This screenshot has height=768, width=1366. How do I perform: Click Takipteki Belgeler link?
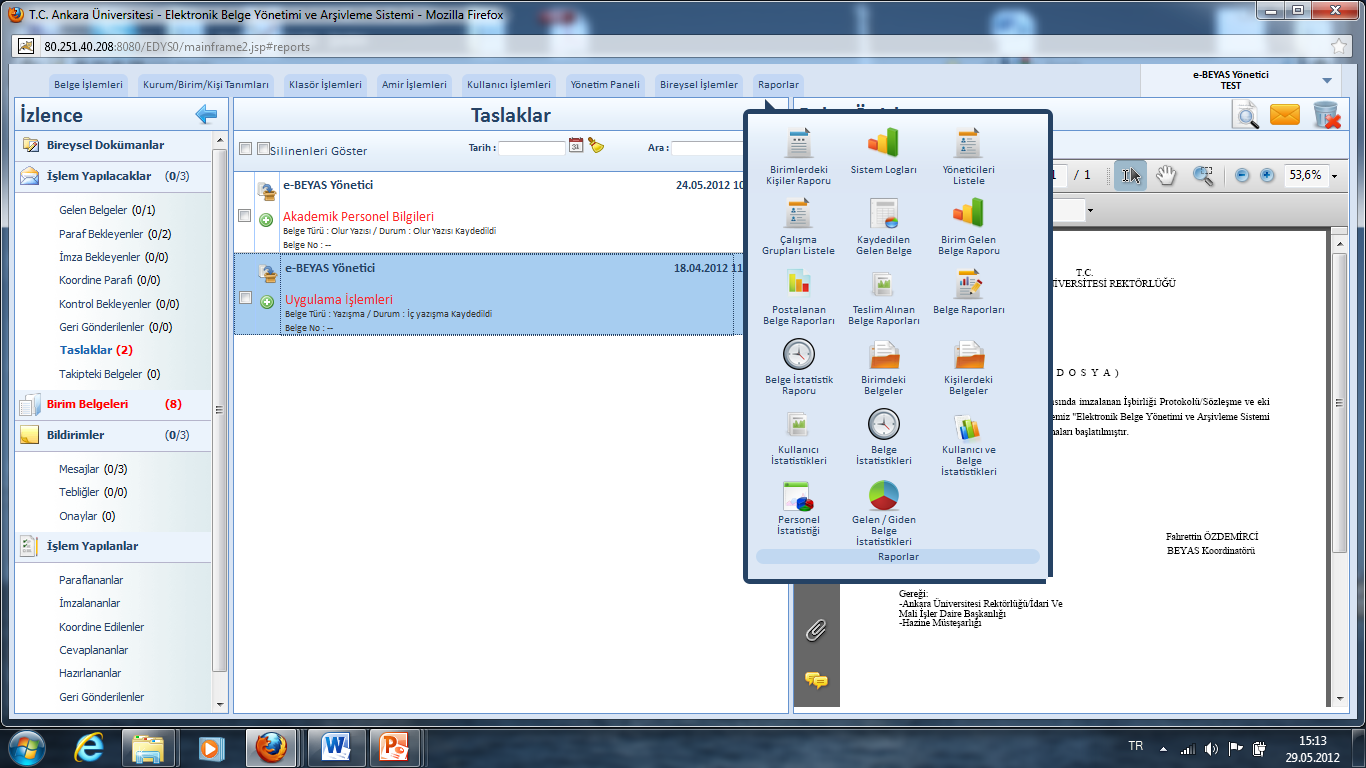tap(101, 374)
